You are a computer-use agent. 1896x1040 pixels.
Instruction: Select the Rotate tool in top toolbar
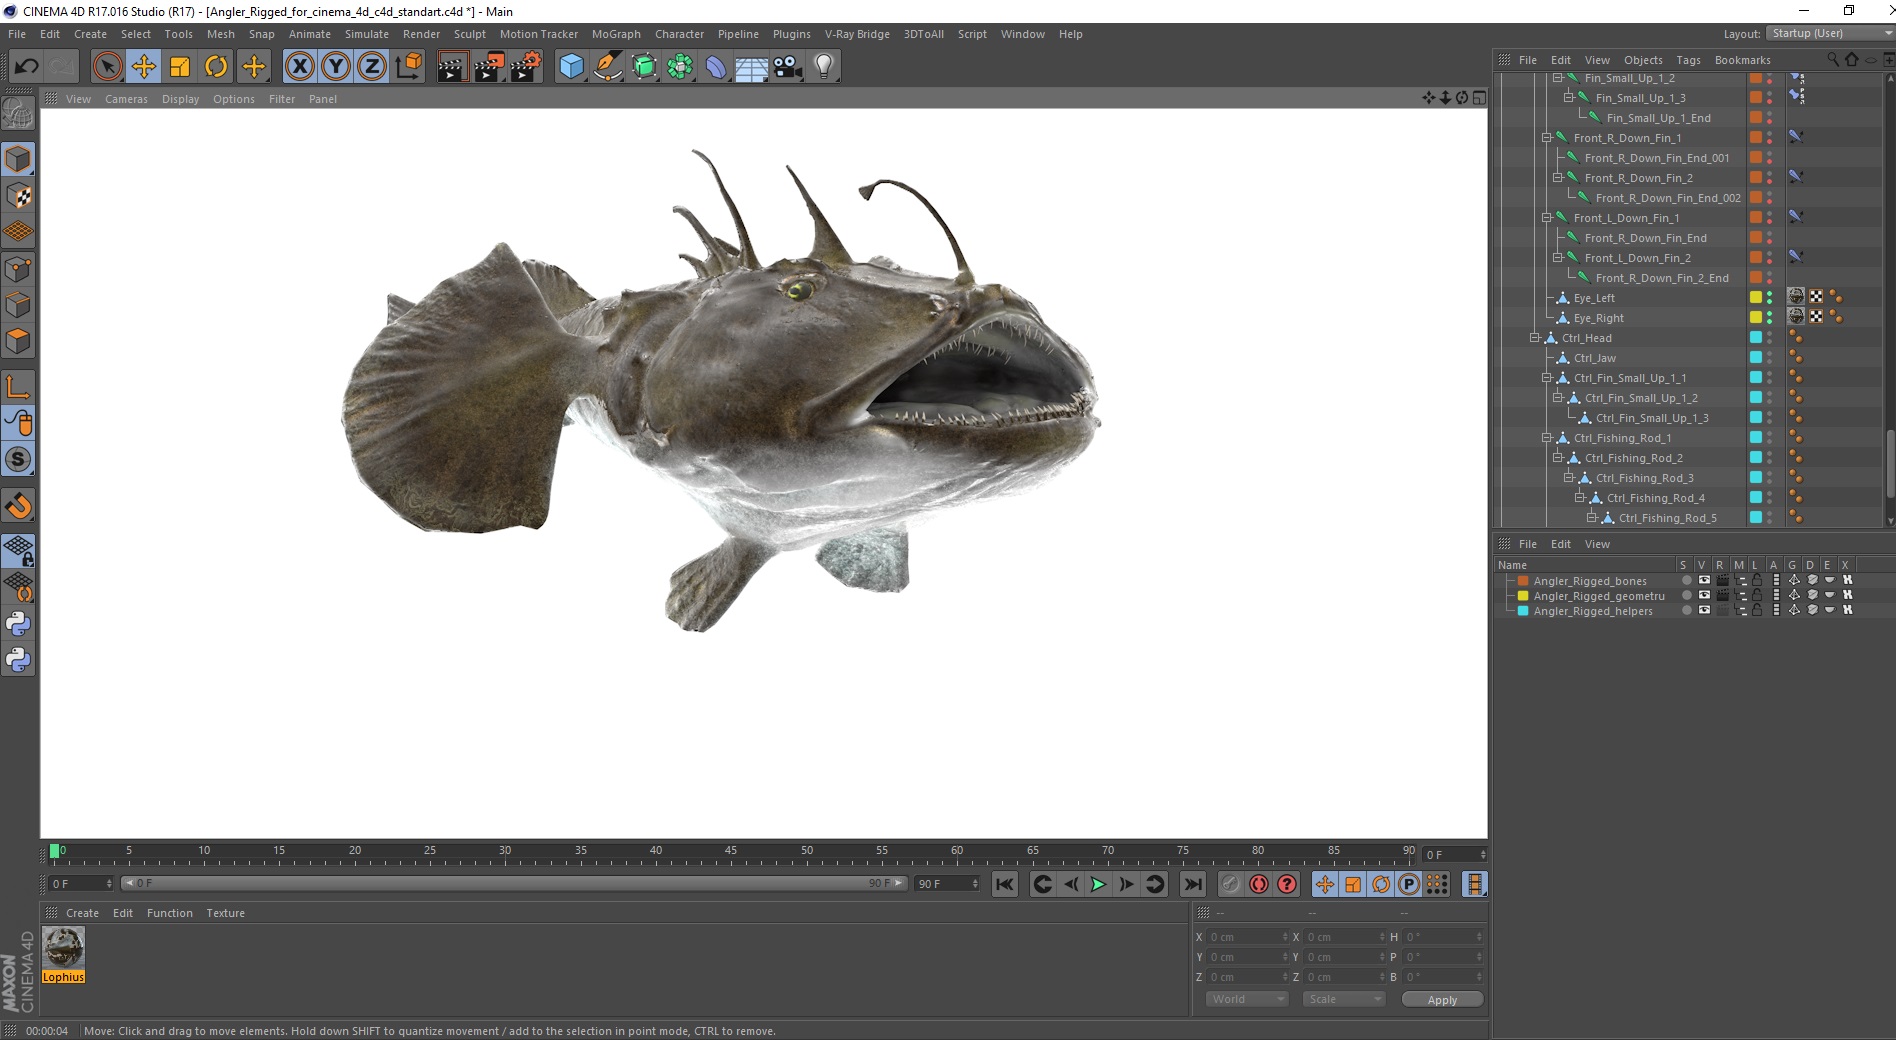[216, 67]
